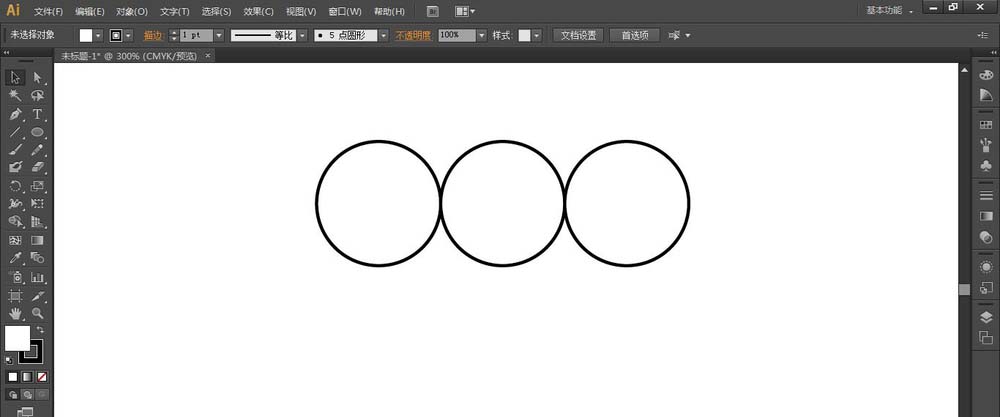Swap fill and stroke colors
Image resolution: width=1000 pixels, height=417 pixels.
tap(41, 329)
